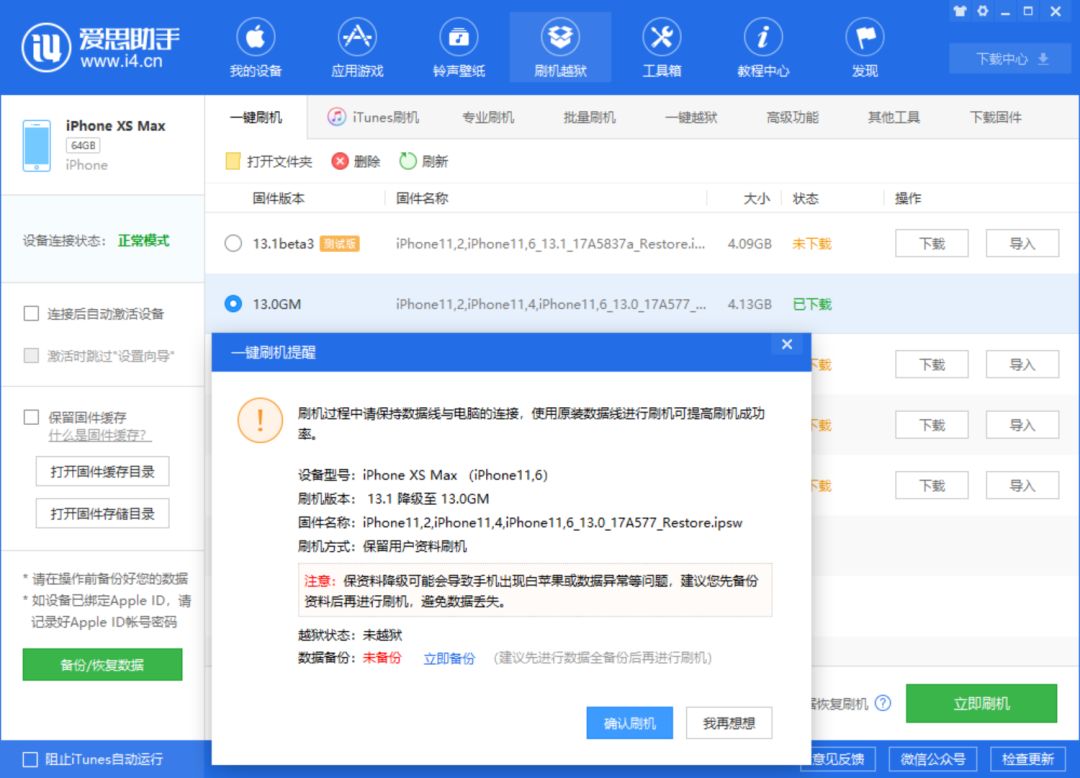The width and height of the screenshot is (1080, 778).
Task: Click 立即备份 backup now link
Action: tap(449, 658)
